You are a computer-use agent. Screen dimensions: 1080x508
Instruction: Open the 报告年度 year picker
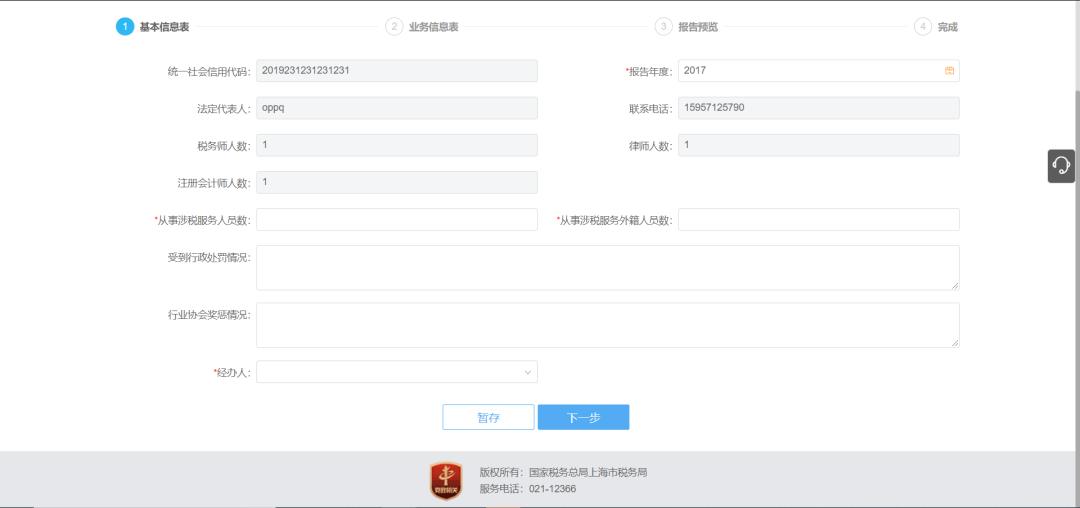810,71
